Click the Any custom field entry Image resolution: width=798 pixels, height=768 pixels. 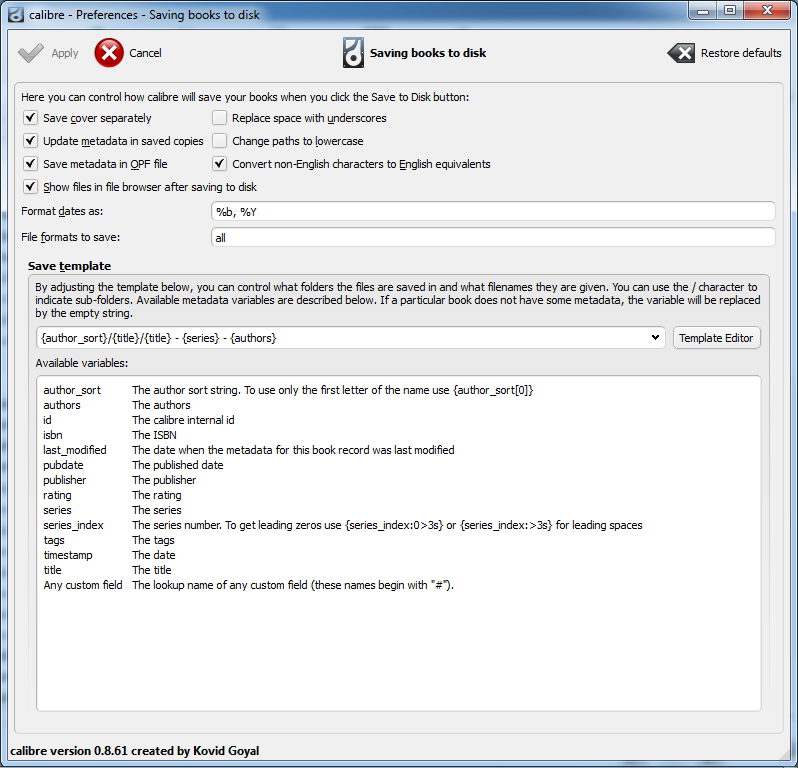pyautogui.click(x=82, y=585)
